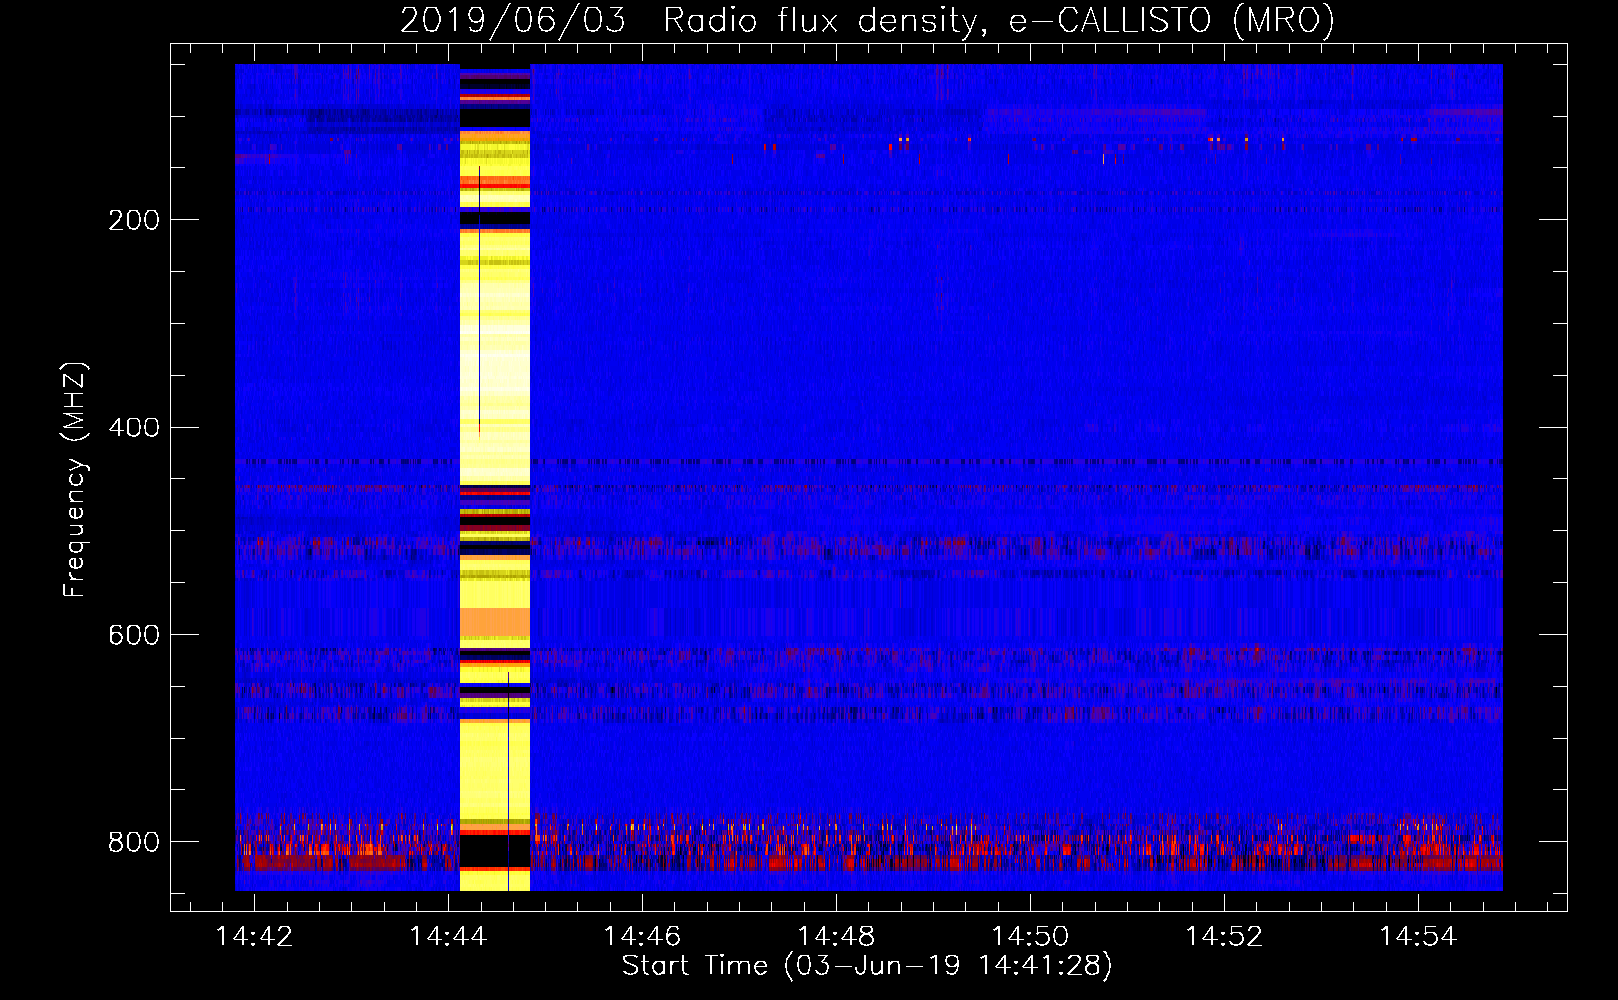Click the 400 frequency tick label
Image resolution: width=1618 pixels, height=1000 pixels.
[x=134, y=428]
